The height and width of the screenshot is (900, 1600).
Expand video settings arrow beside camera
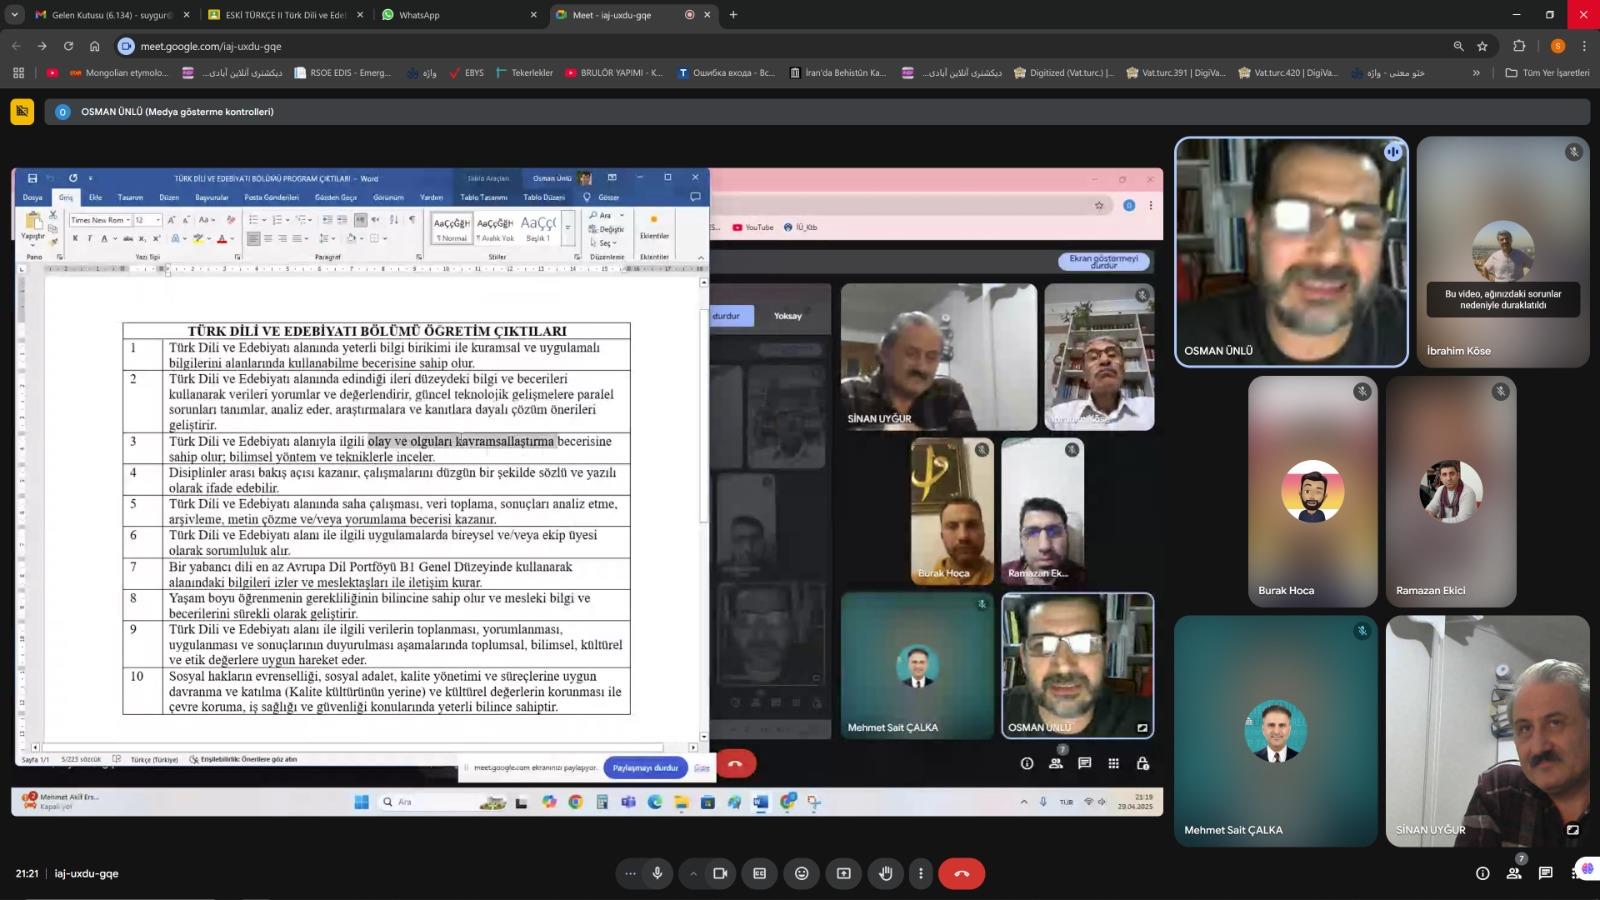(693, 873)
